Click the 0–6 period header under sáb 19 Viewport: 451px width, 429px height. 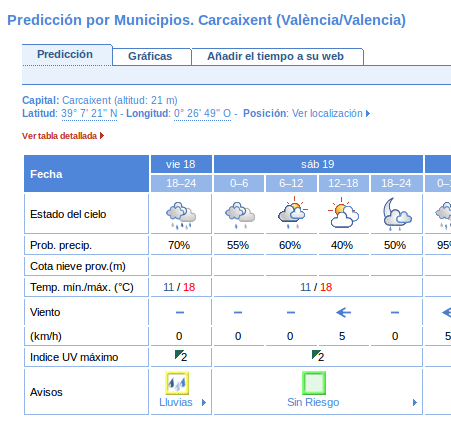[x=239, y=183]
